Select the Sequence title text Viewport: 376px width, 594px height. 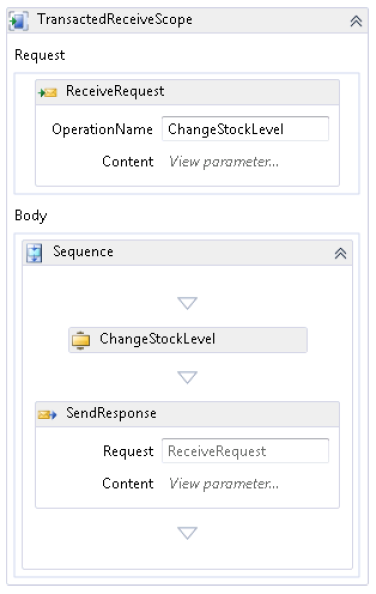pos(83,252)
